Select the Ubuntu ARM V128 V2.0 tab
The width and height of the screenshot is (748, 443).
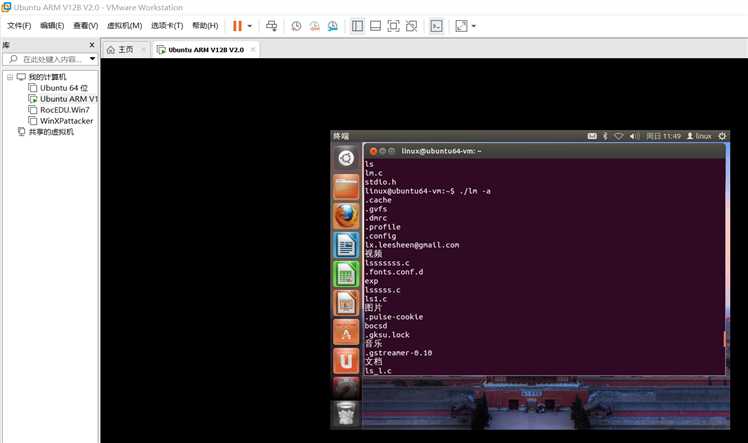point(206,50)
